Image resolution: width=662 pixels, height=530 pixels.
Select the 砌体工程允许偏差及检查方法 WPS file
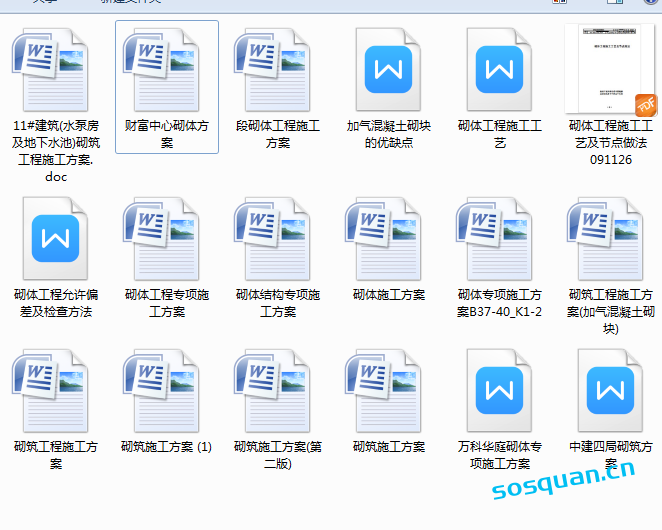56,239
